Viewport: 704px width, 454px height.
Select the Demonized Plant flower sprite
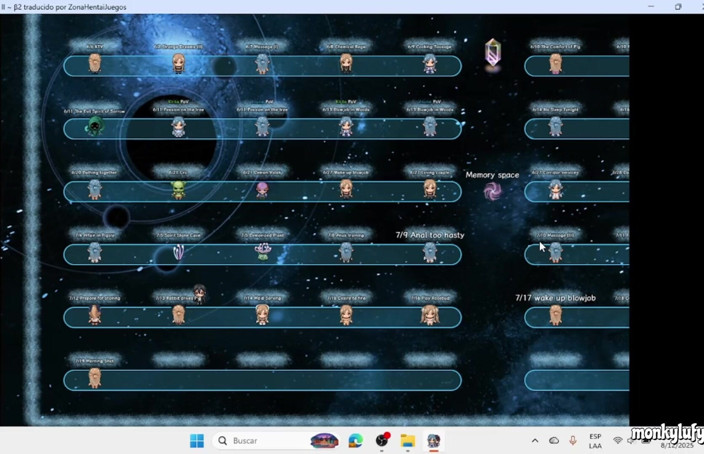pos(262,252)
